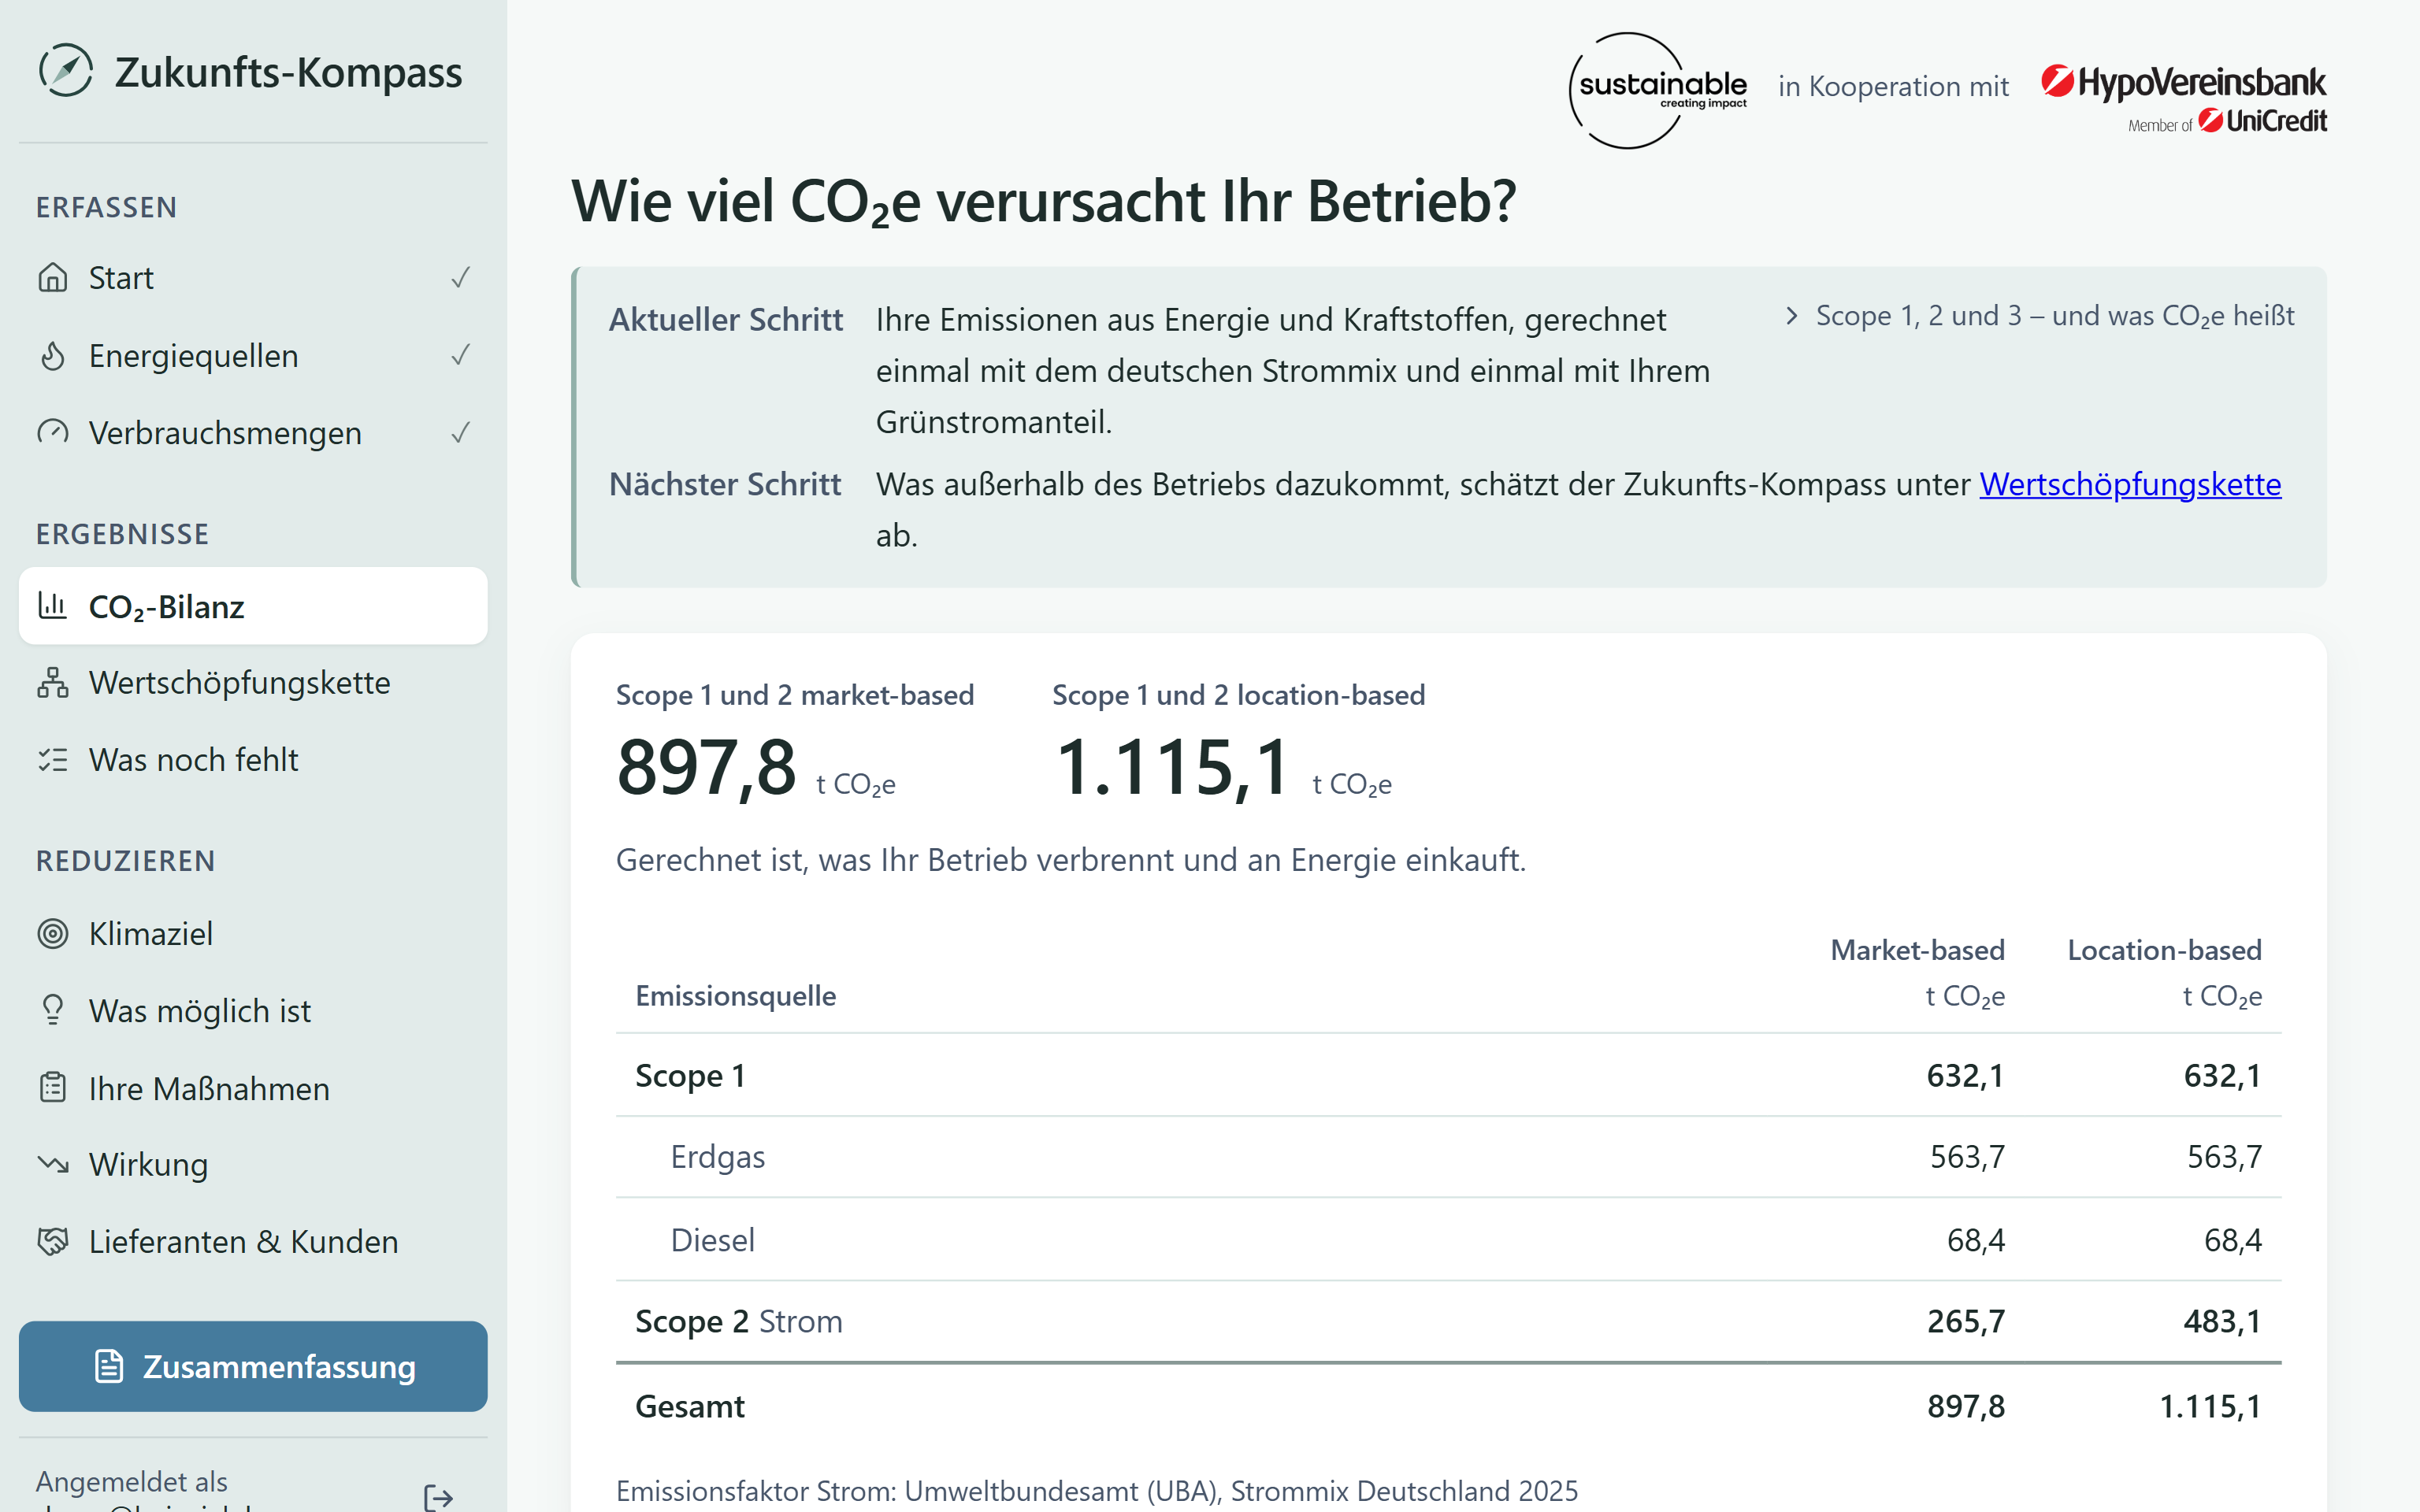Click the Market-based column header

(1917, 950)
